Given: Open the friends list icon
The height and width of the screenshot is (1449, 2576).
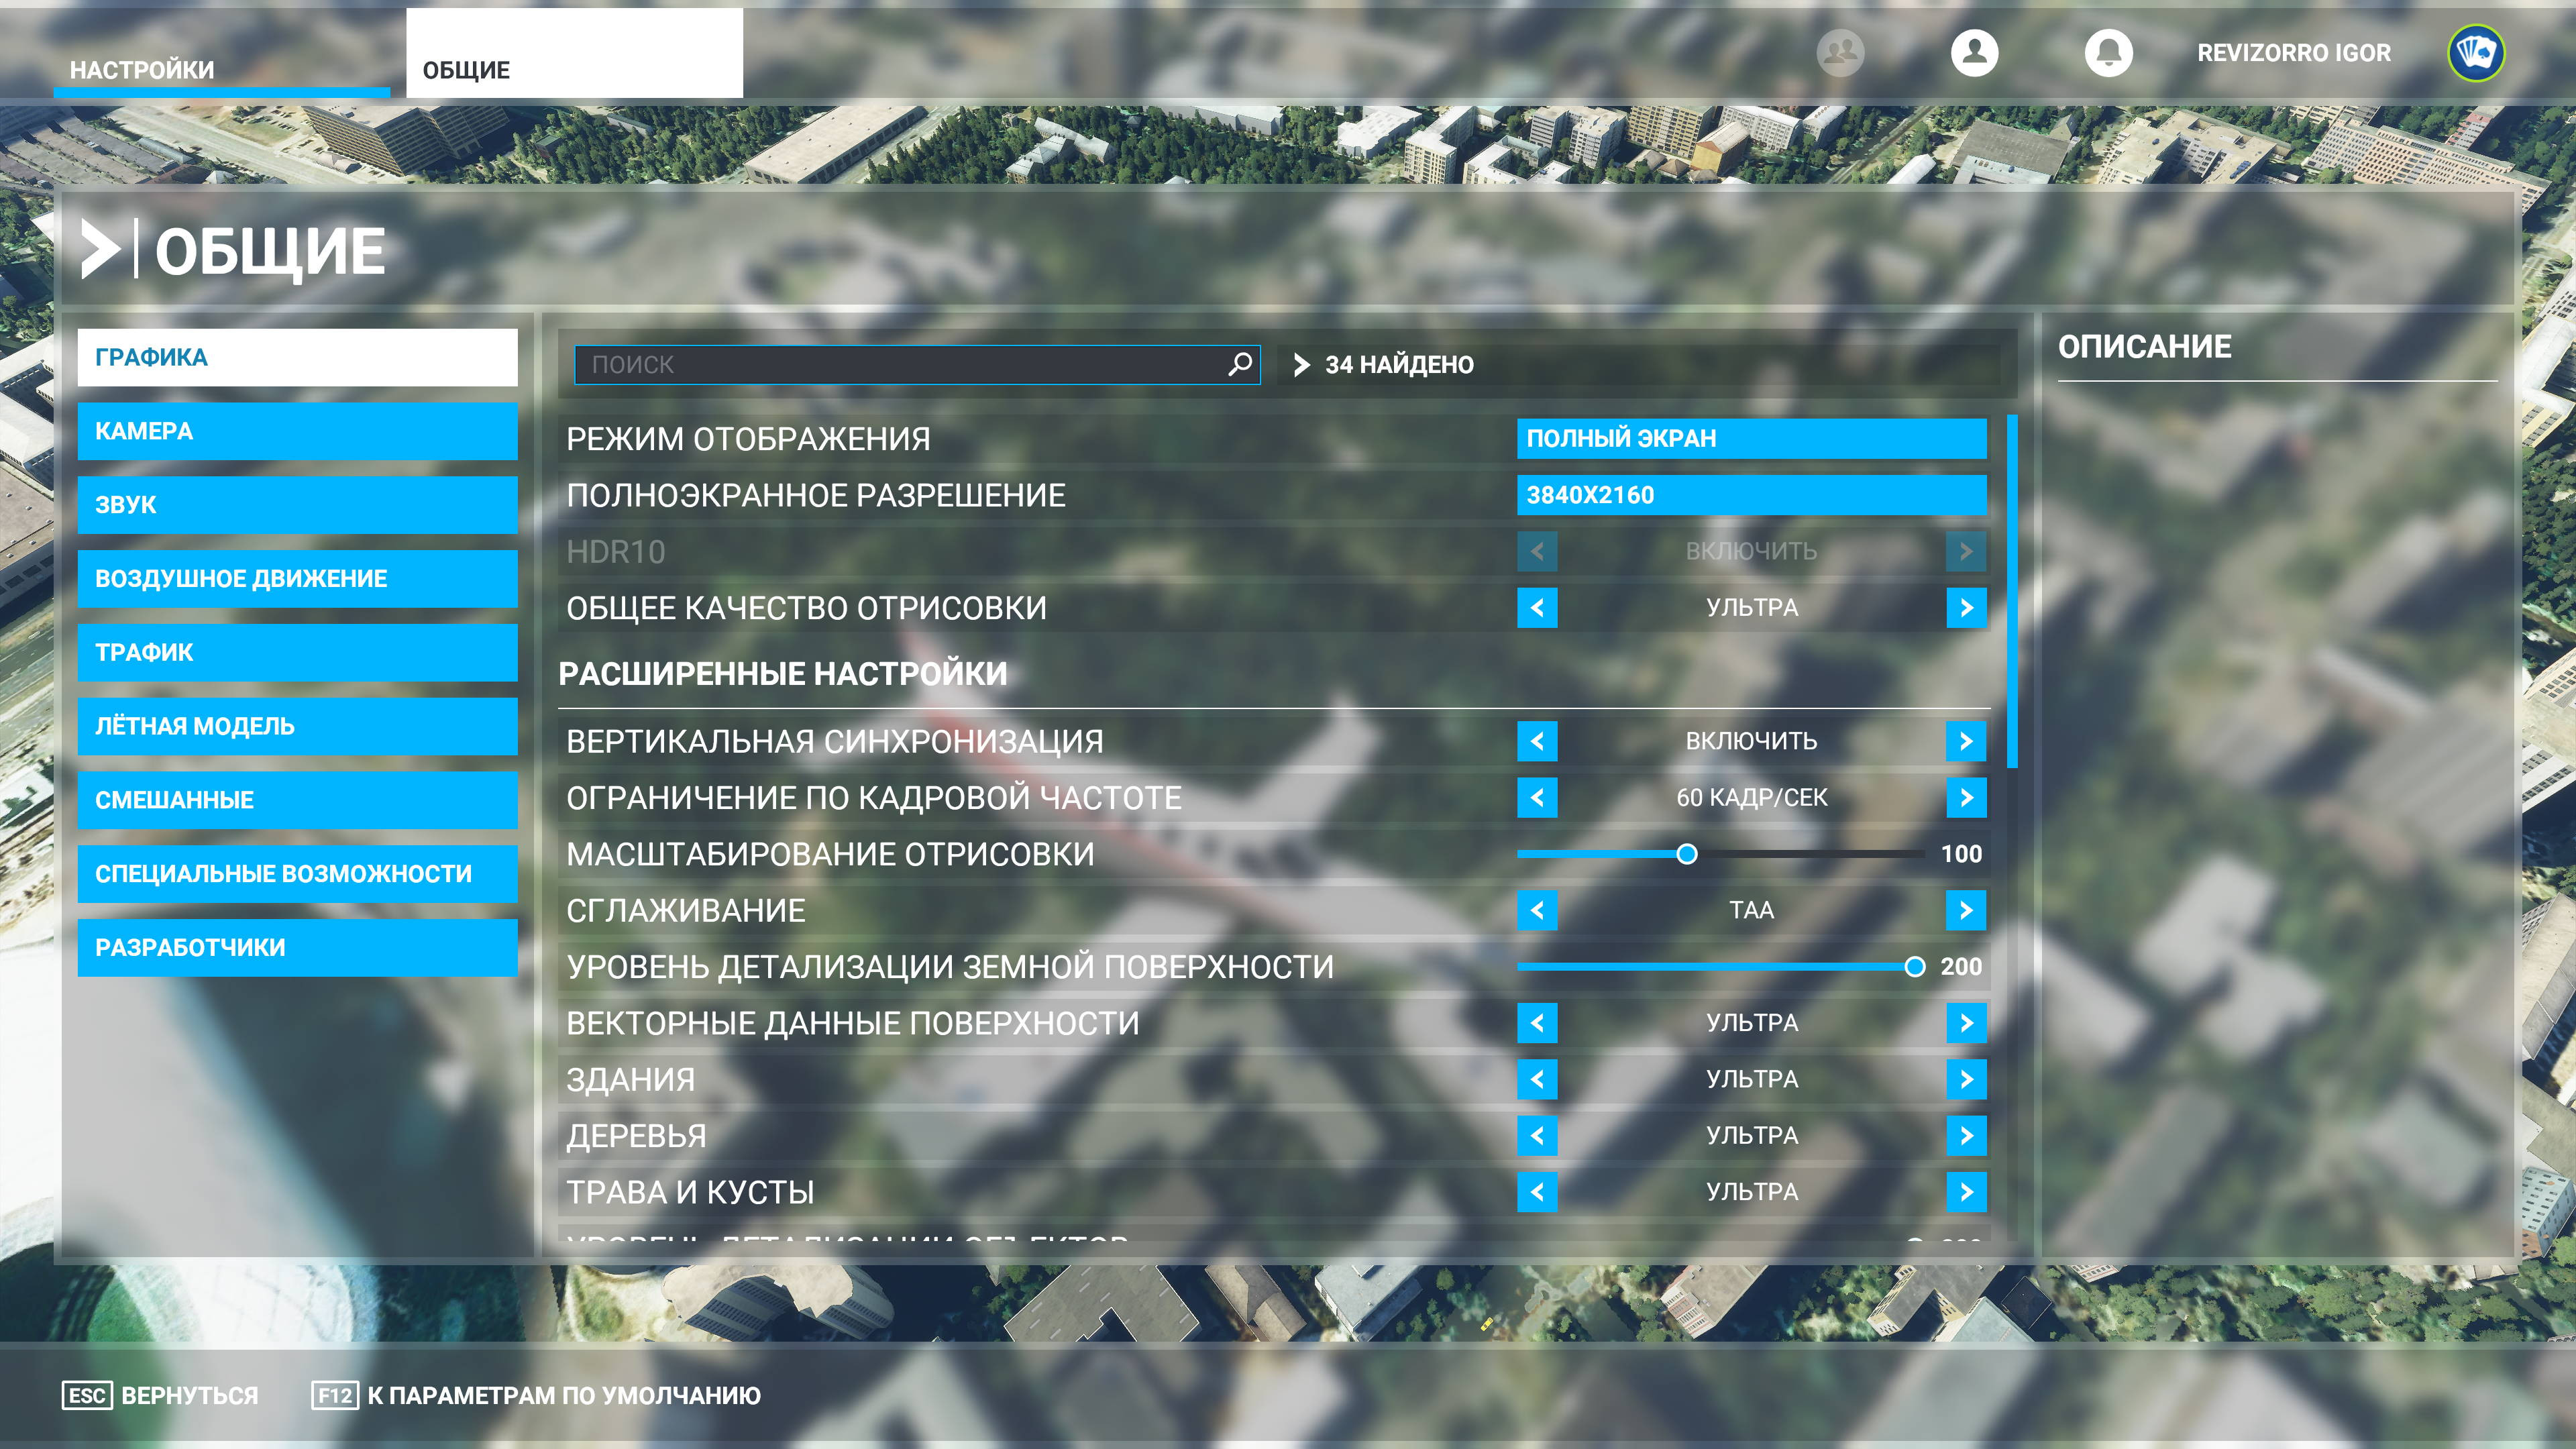Looking at the screenshot, I should (1840, 52).
